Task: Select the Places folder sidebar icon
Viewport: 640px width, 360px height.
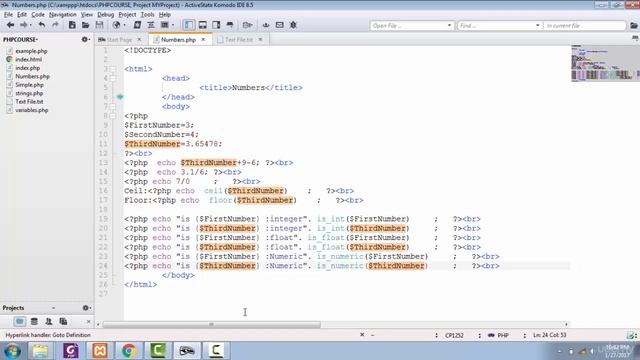Action: tap(20, 322)
